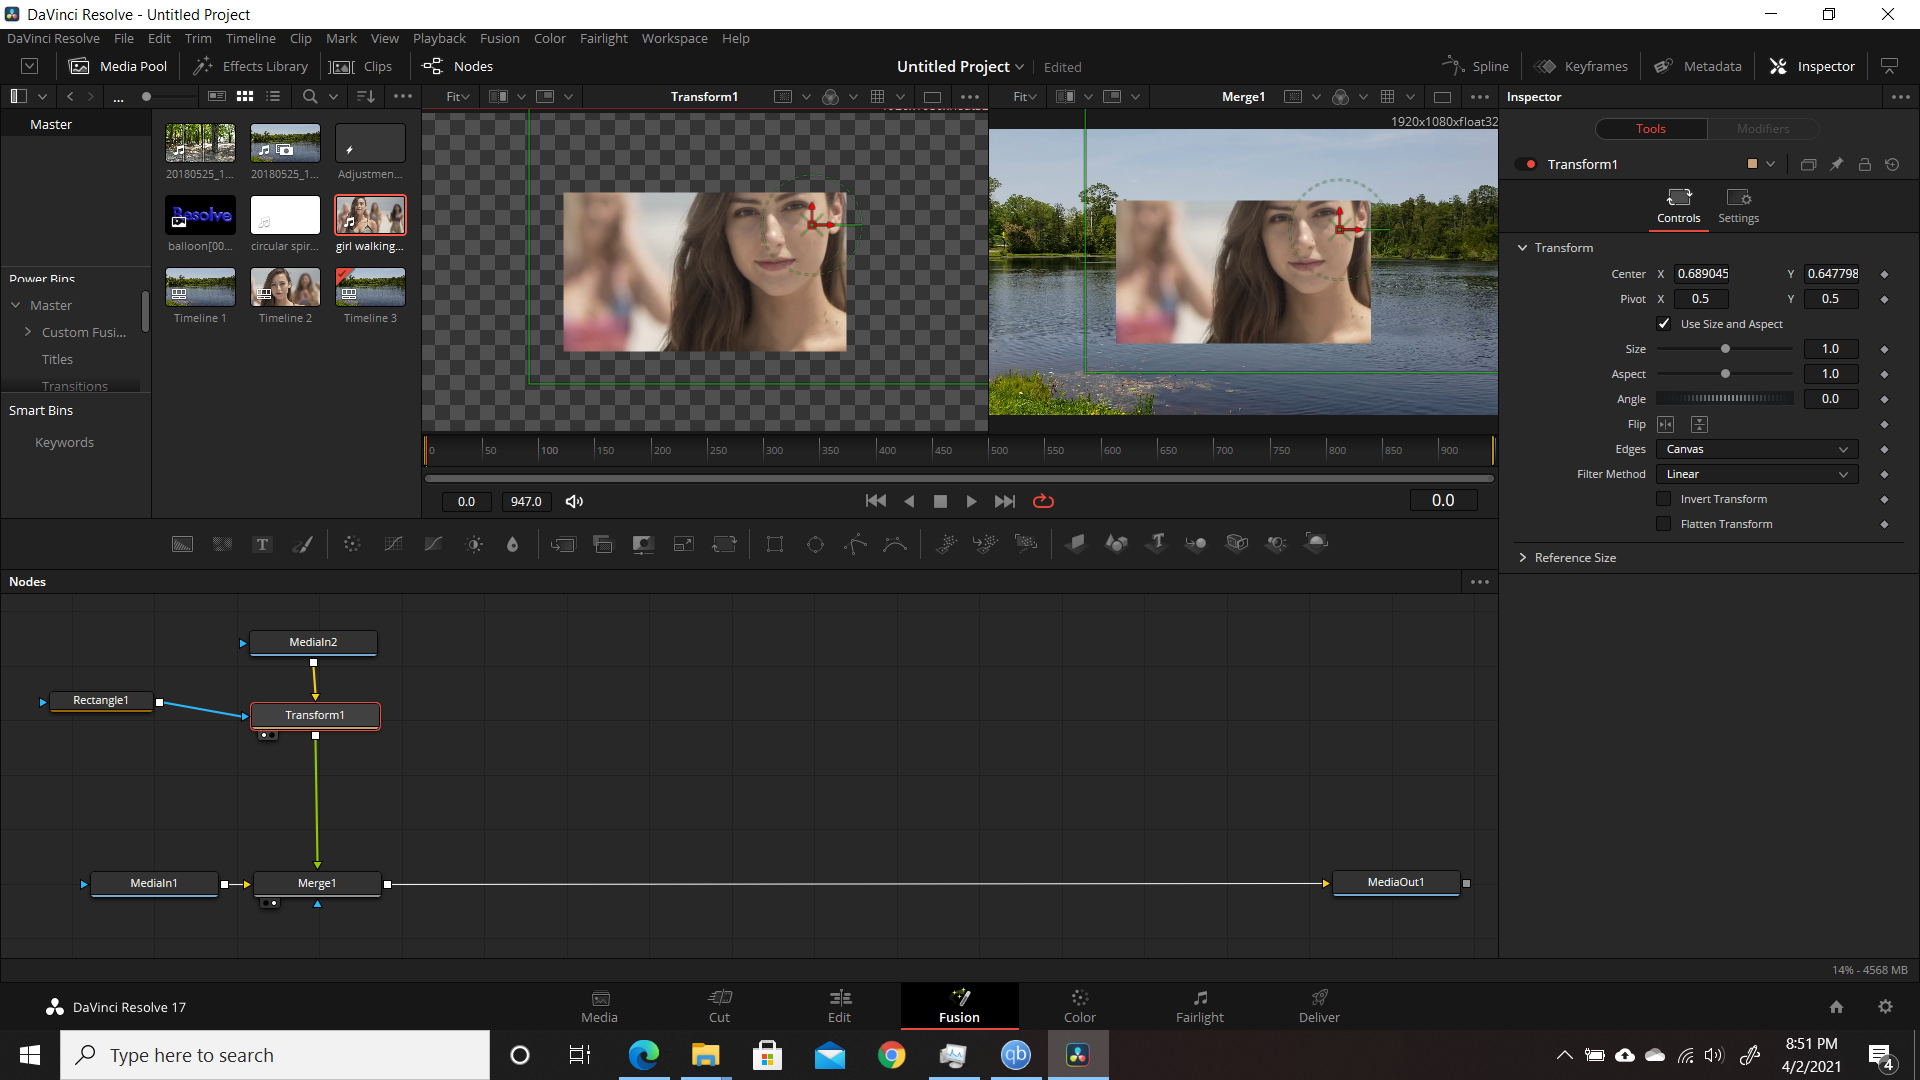This screenshot has height=1080, width=1920.
Task: Show the Metadata panel
Action: click(1698, 66)
